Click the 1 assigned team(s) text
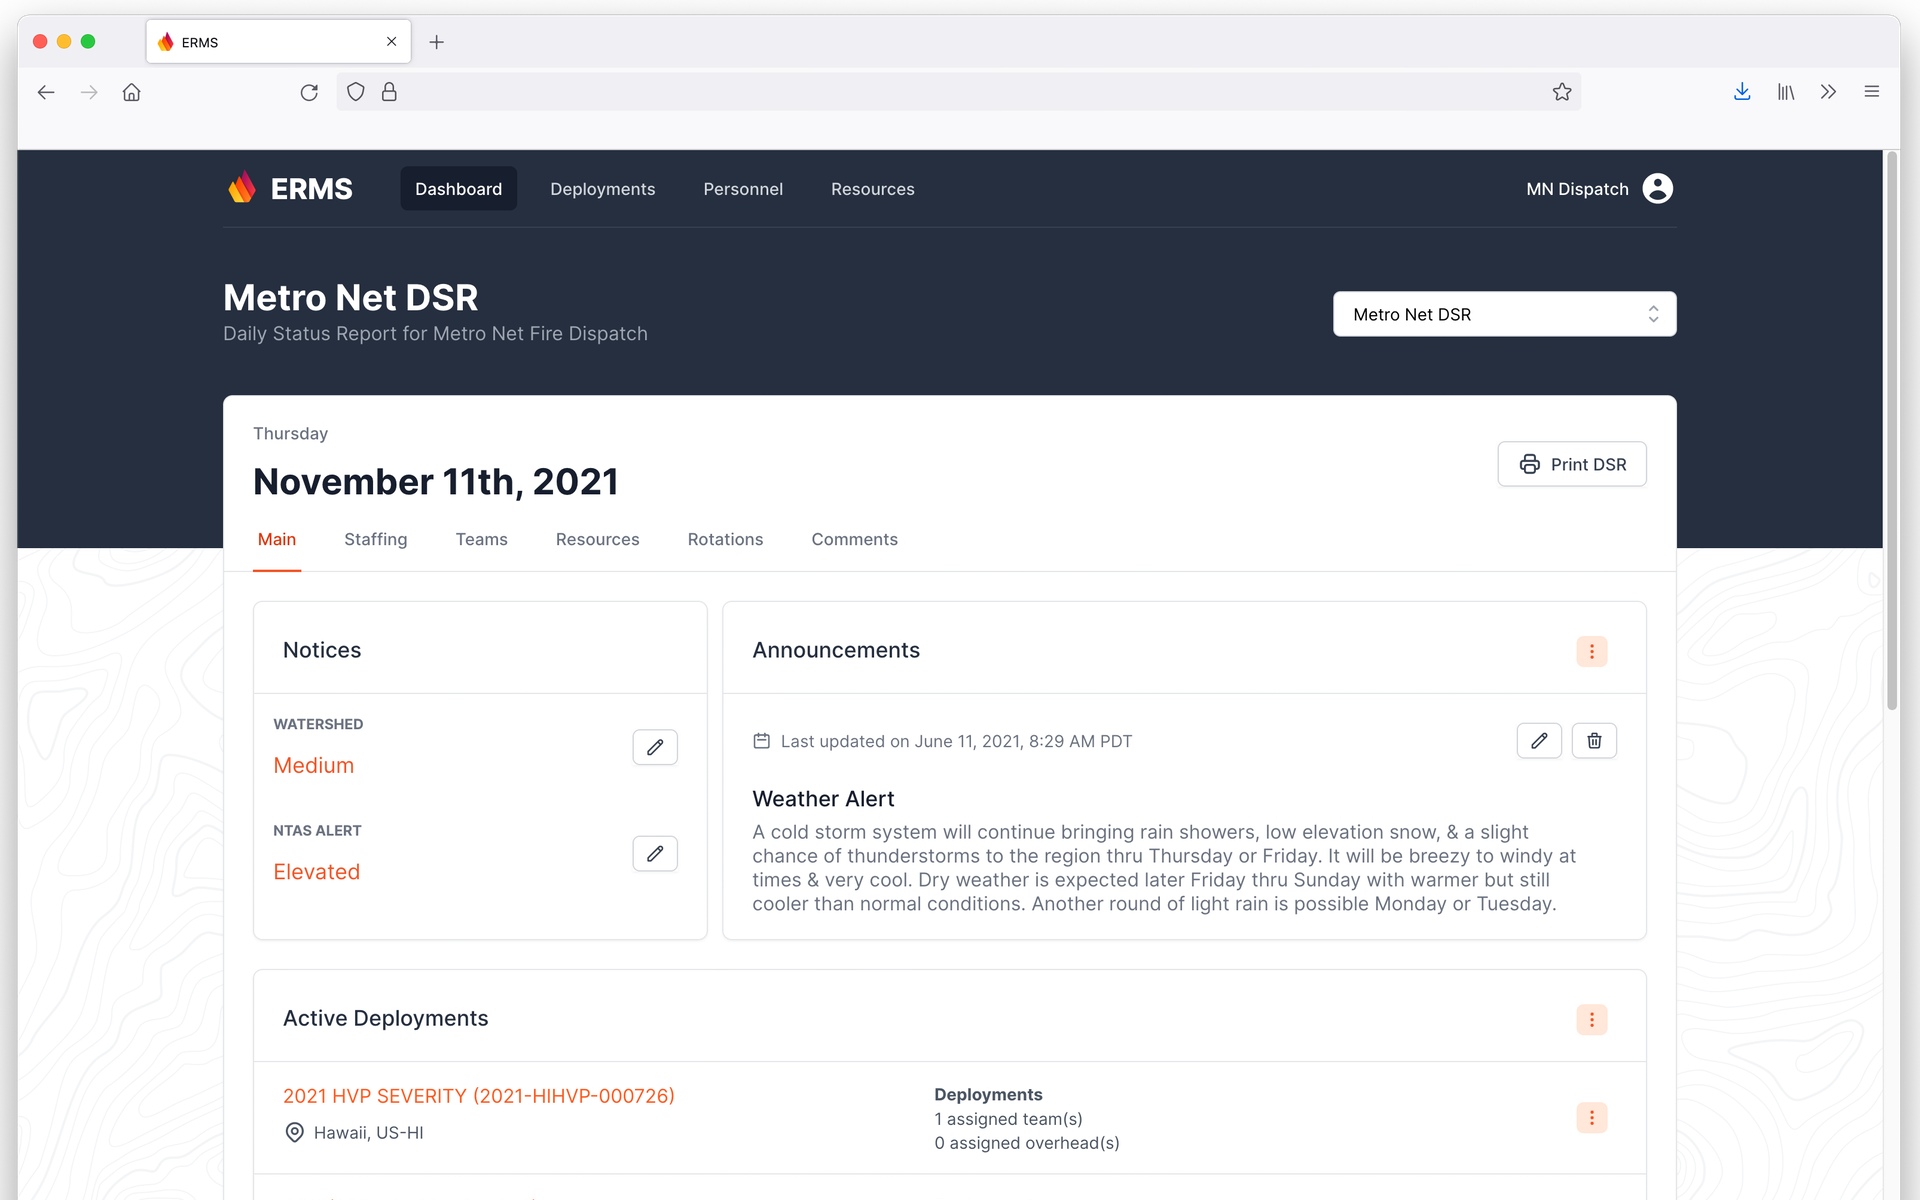Image resolution: width=1920 pixels, height=1200 pixels. (x=1009, y=1119)
